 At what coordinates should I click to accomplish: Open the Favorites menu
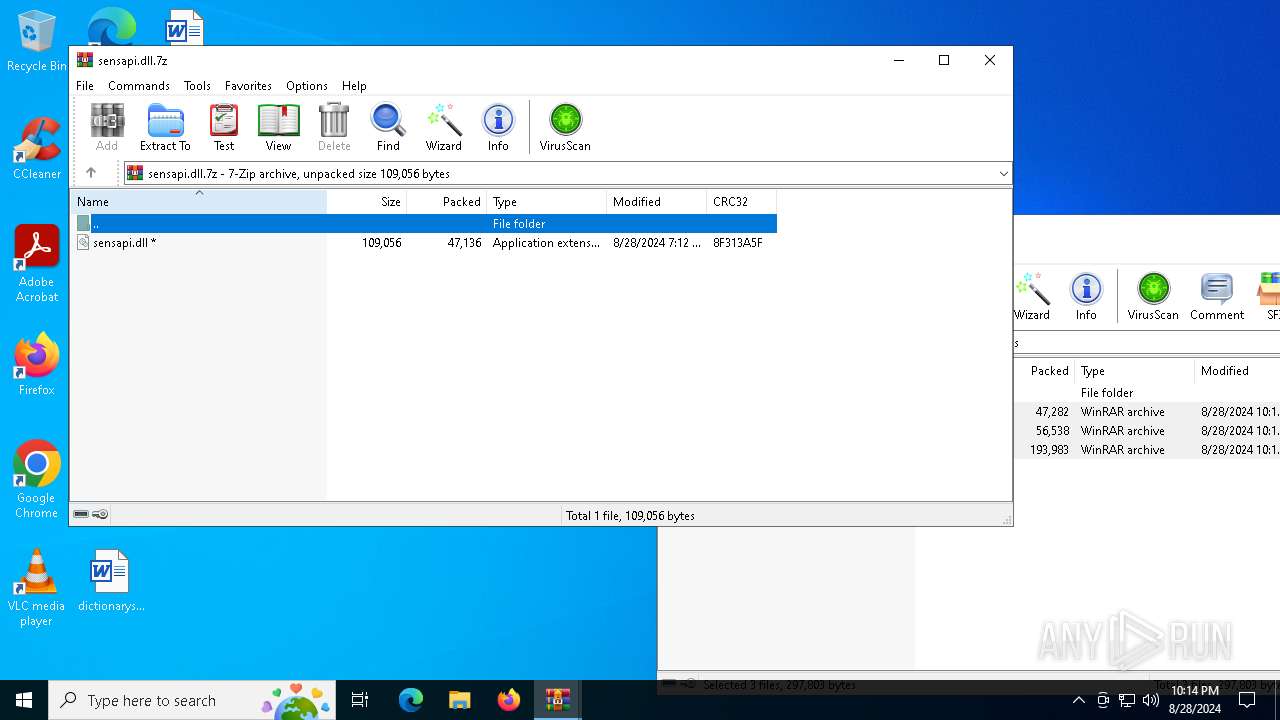click(248, 86)
